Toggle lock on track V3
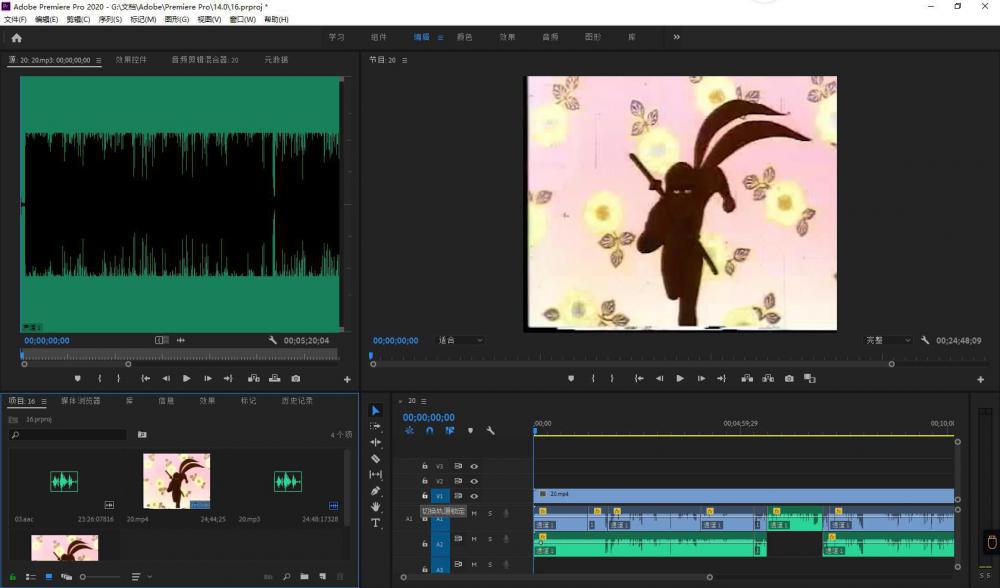 [425, 466]
